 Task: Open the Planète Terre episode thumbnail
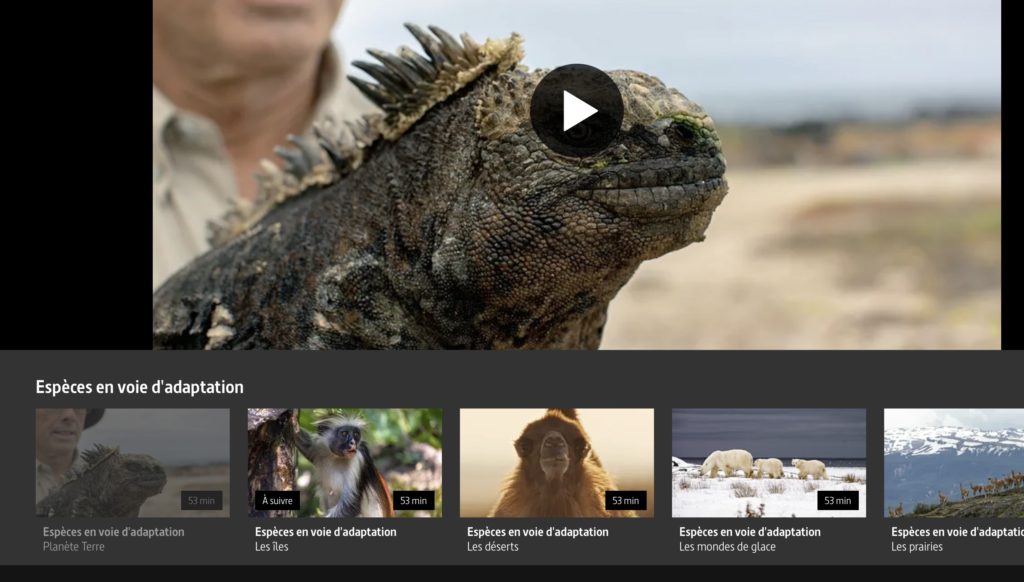pyautogui.click(x=133, y=463)
